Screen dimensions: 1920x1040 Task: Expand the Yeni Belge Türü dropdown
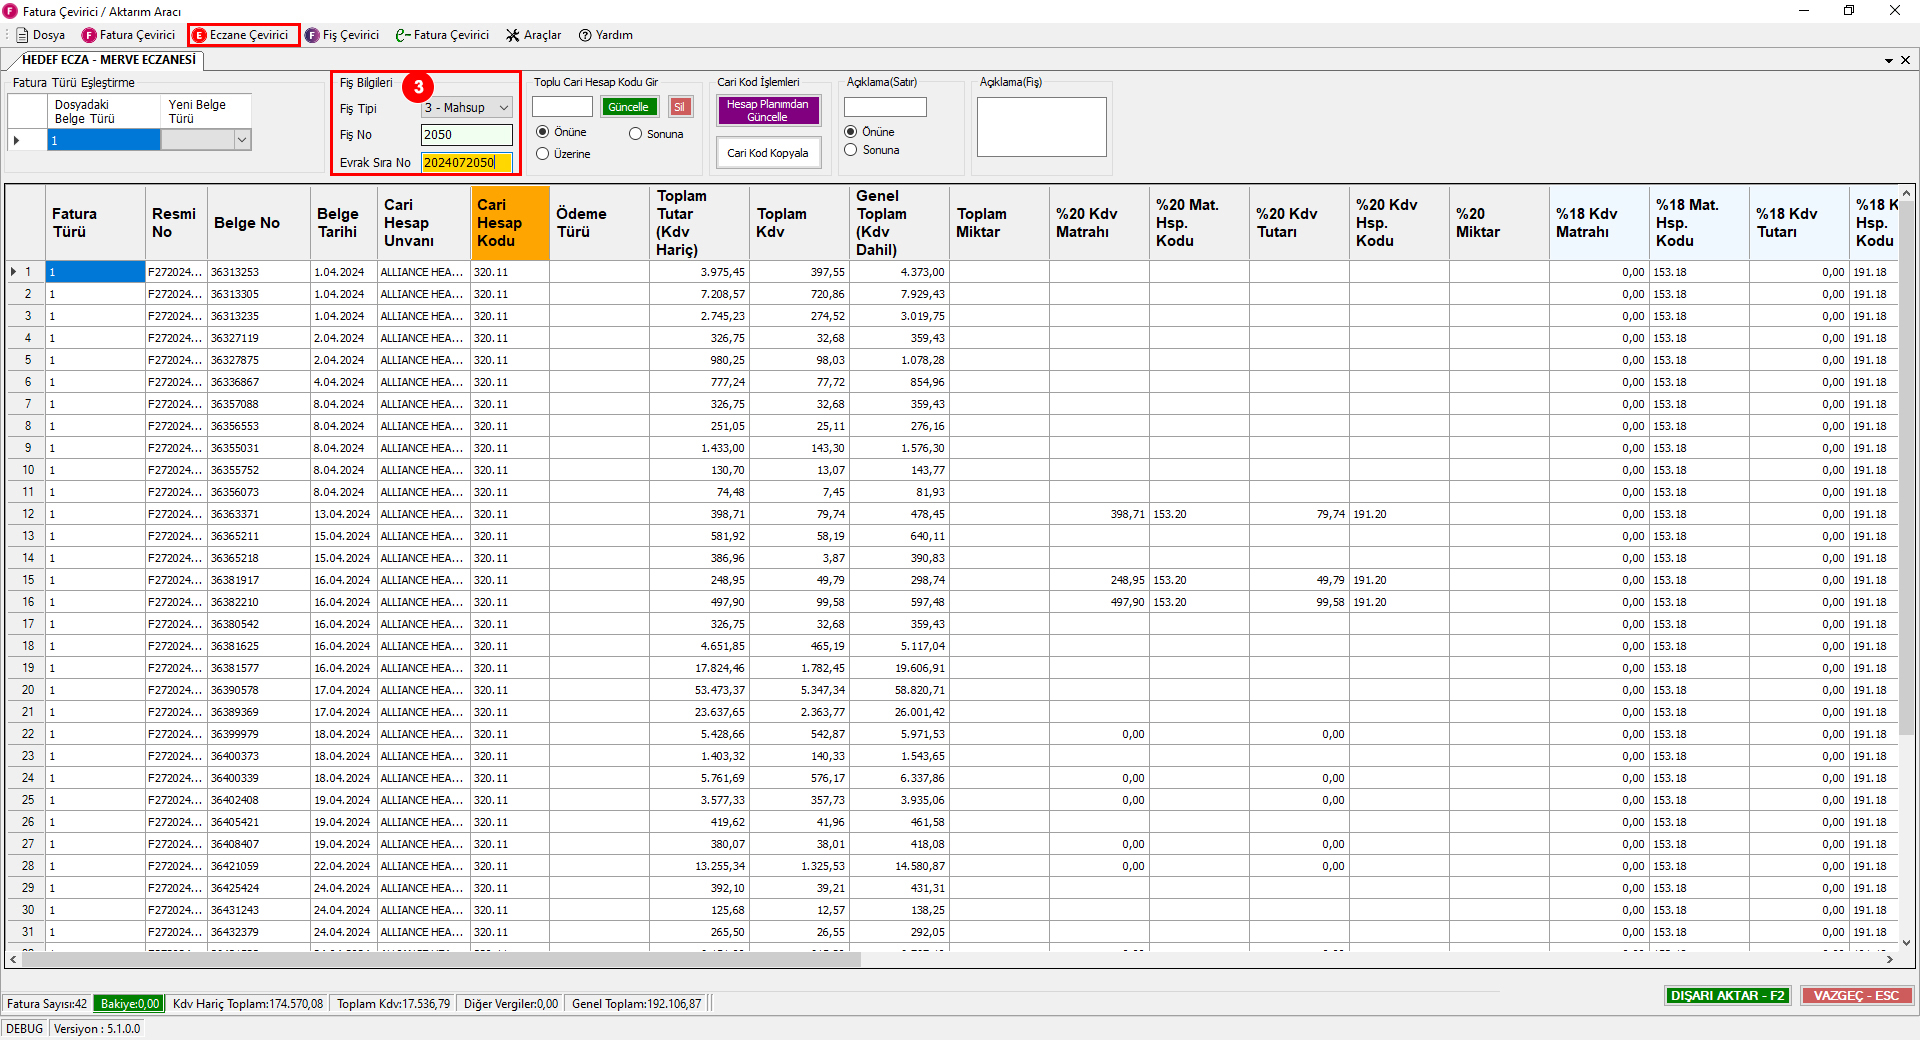(241, 141)
